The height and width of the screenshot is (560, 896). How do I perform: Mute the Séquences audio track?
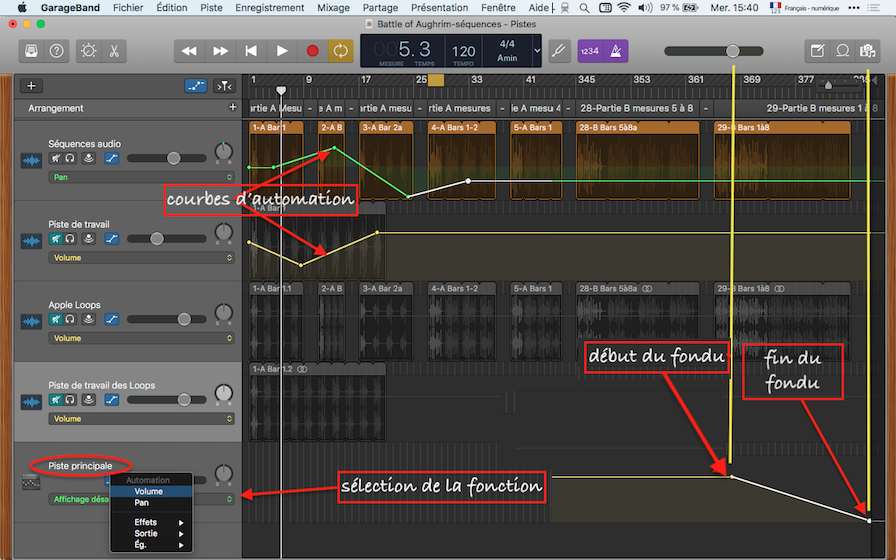point(55,158)
